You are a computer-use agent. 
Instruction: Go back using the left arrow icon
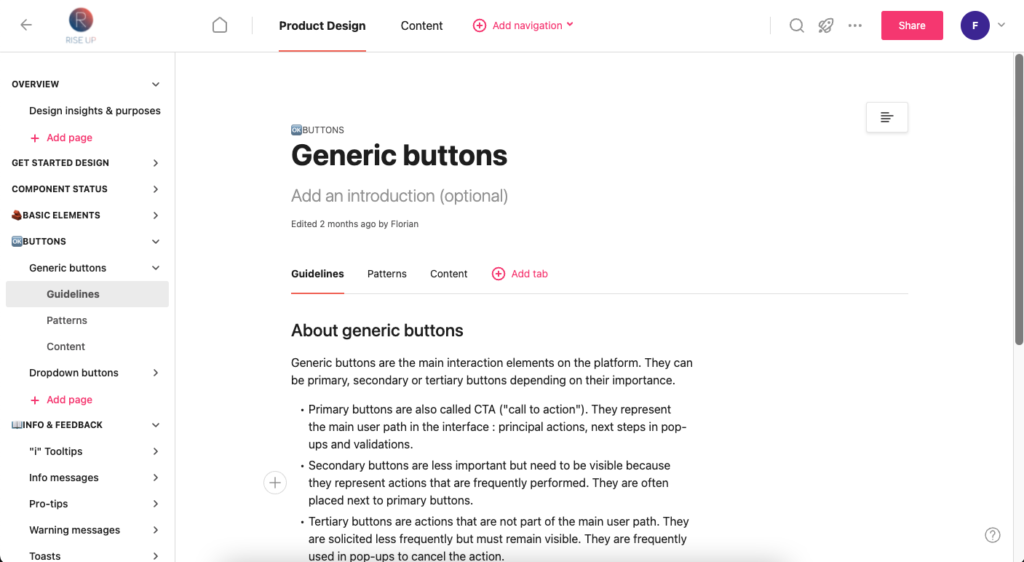(x=26, y=26)
